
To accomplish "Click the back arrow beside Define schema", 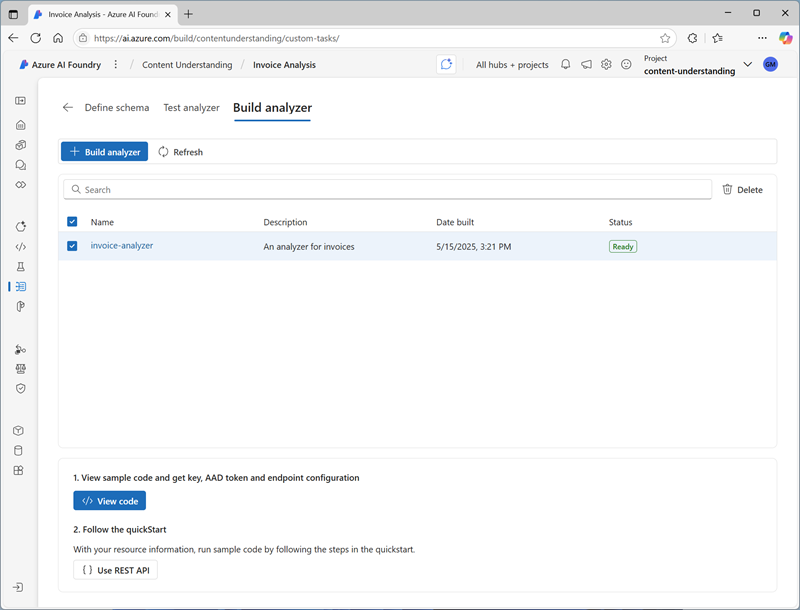I will pyautogui.click(x=68, y=107).
